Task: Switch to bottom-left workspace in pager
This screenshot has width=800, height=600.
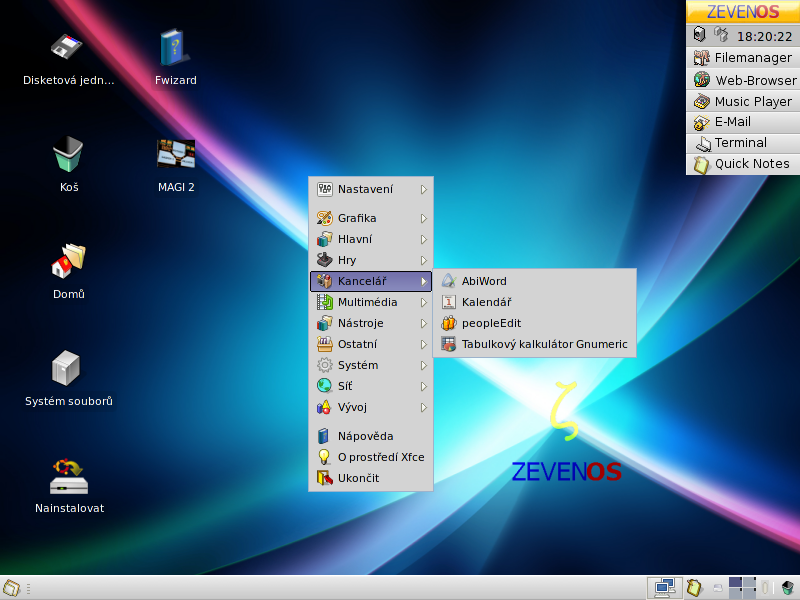Action: [x=735, y=593]
